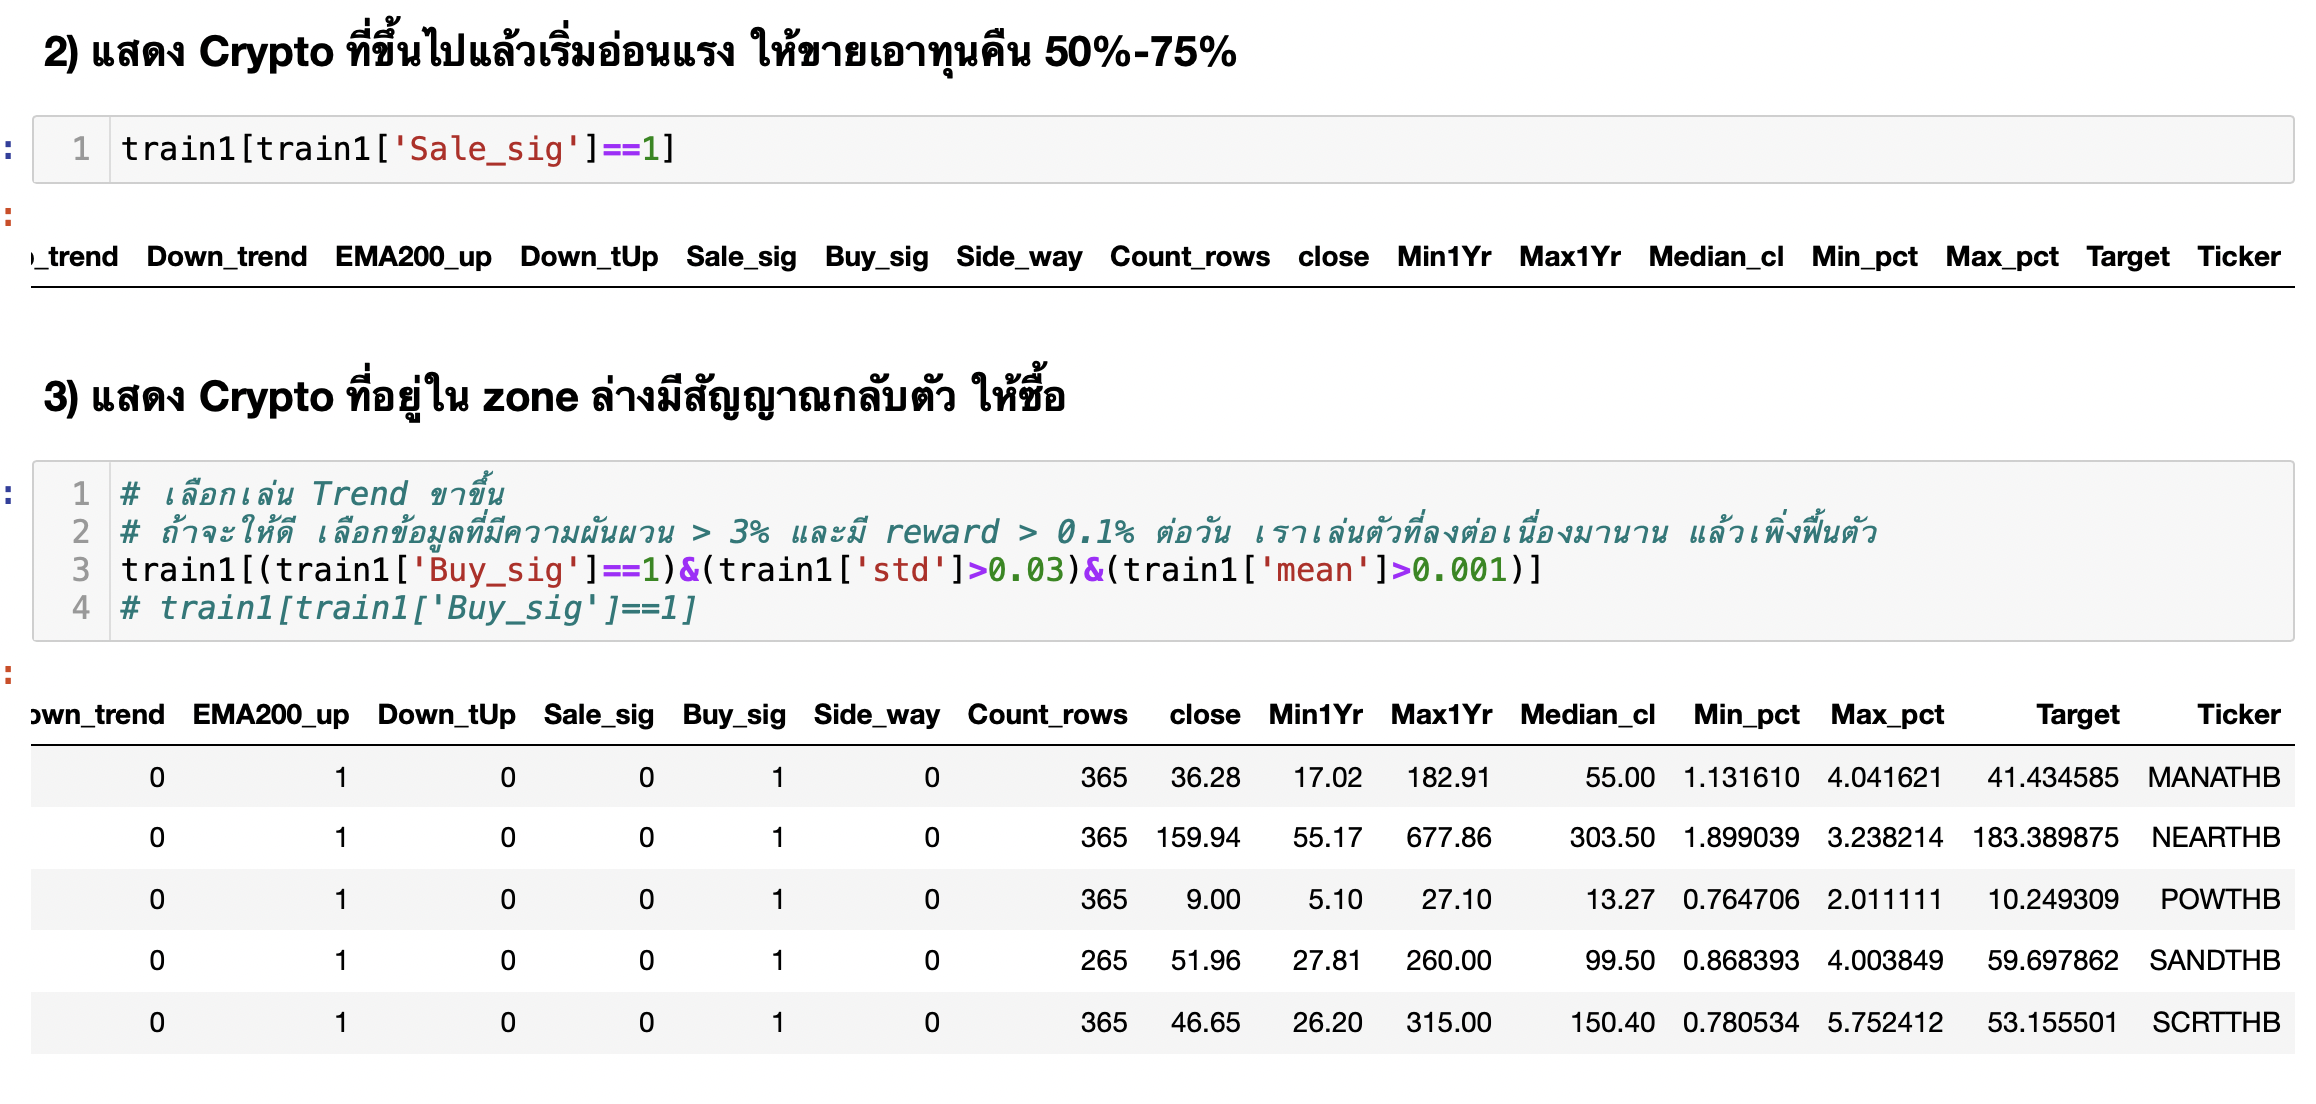
Task: Click commented line 4 in Buy_sig cell
Action: pyautogui.click(x=408, y=608)
